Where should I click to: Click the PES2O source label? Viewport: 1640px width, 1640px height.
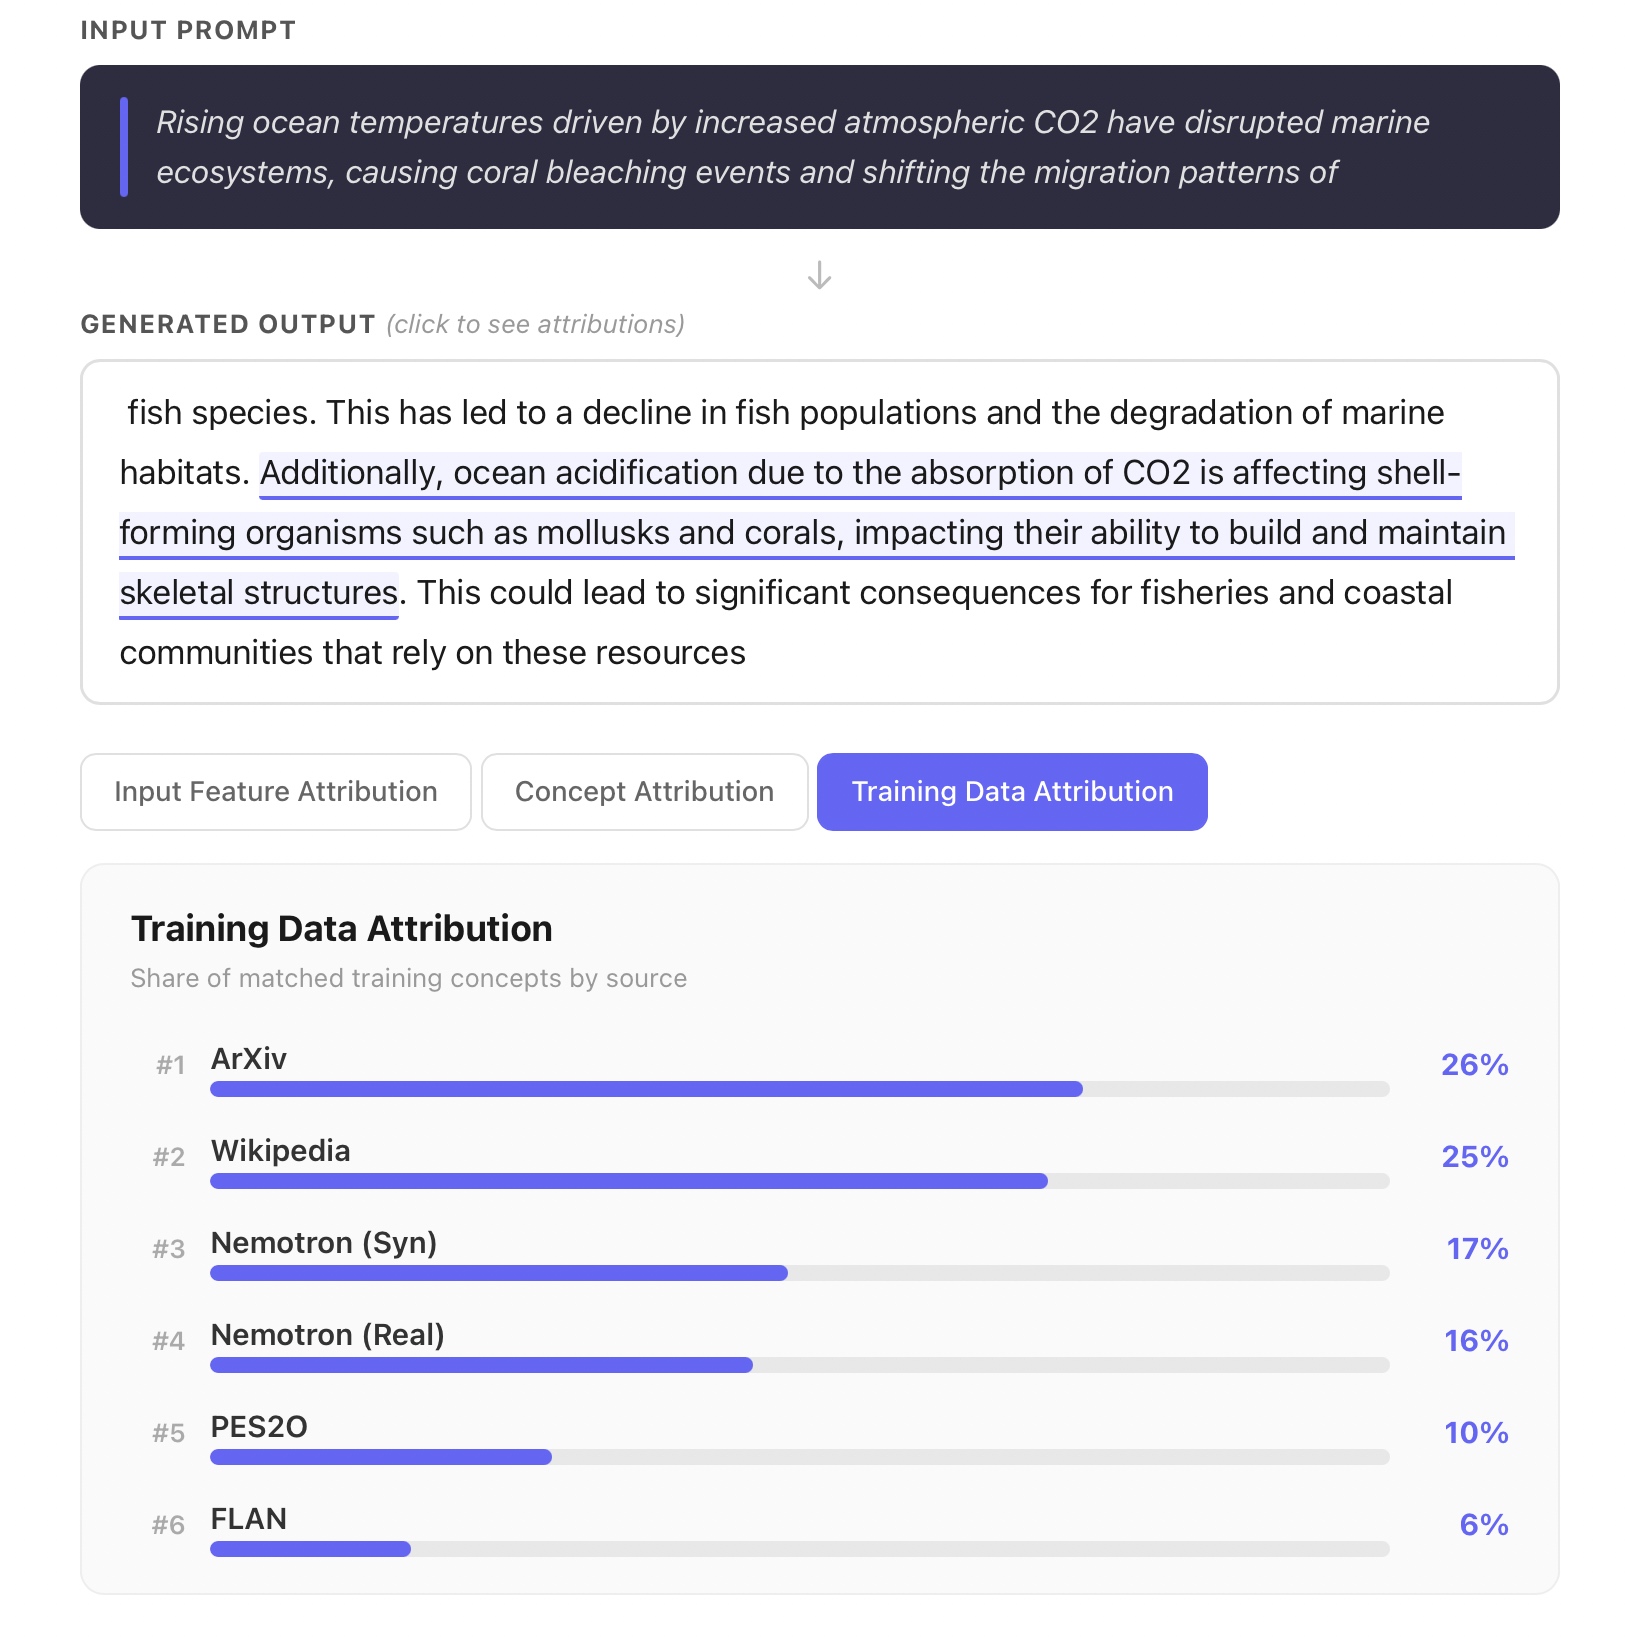[259, 1427]
